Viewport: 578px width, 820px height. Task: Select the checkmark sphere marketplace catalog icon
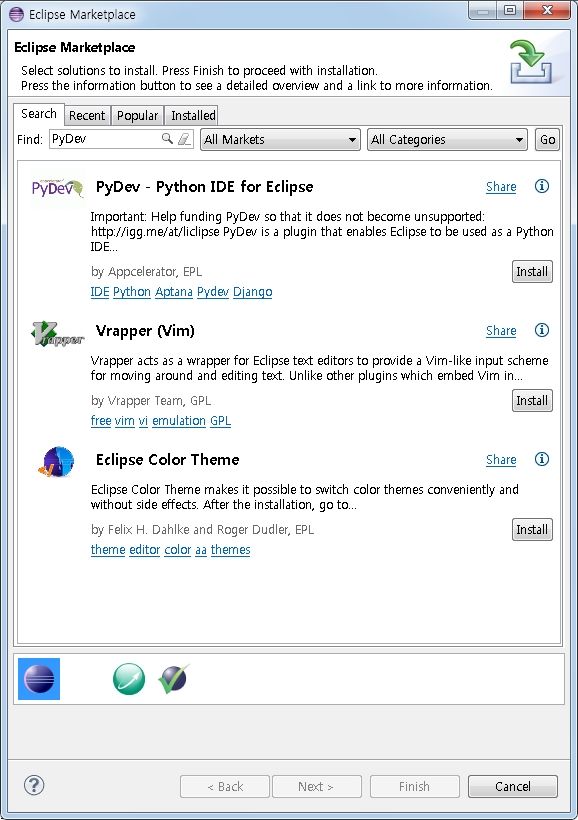click(x=174, y=679)
